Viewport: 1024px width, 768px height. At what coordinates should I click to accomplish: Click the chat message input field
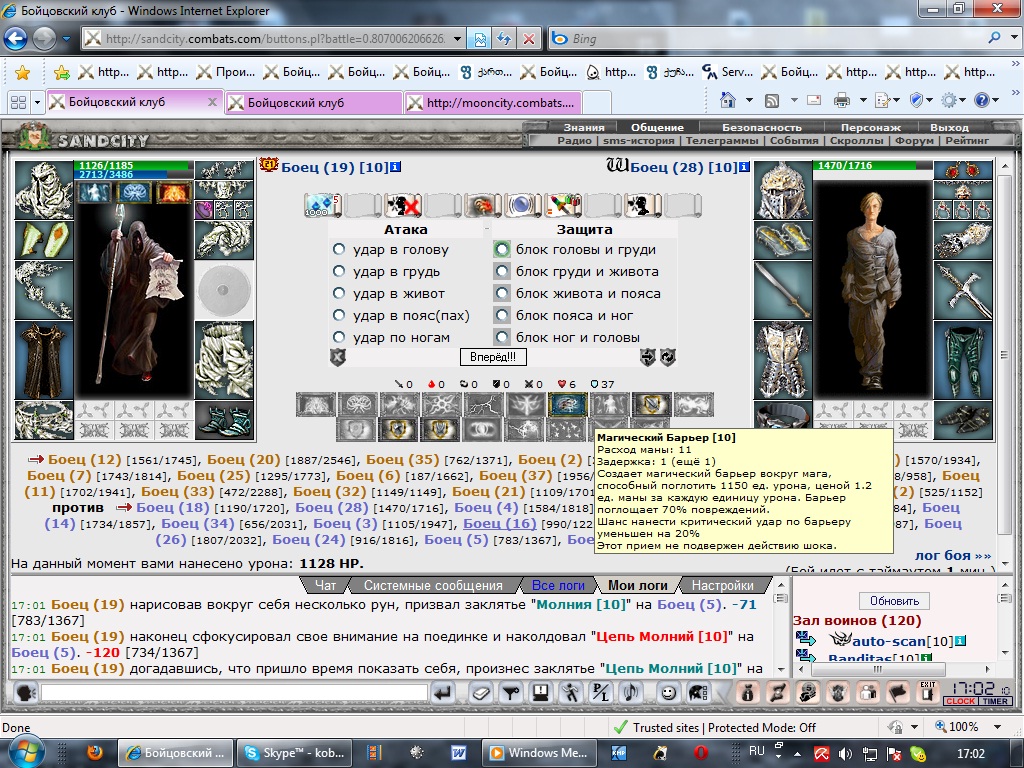tap(234, 692)
